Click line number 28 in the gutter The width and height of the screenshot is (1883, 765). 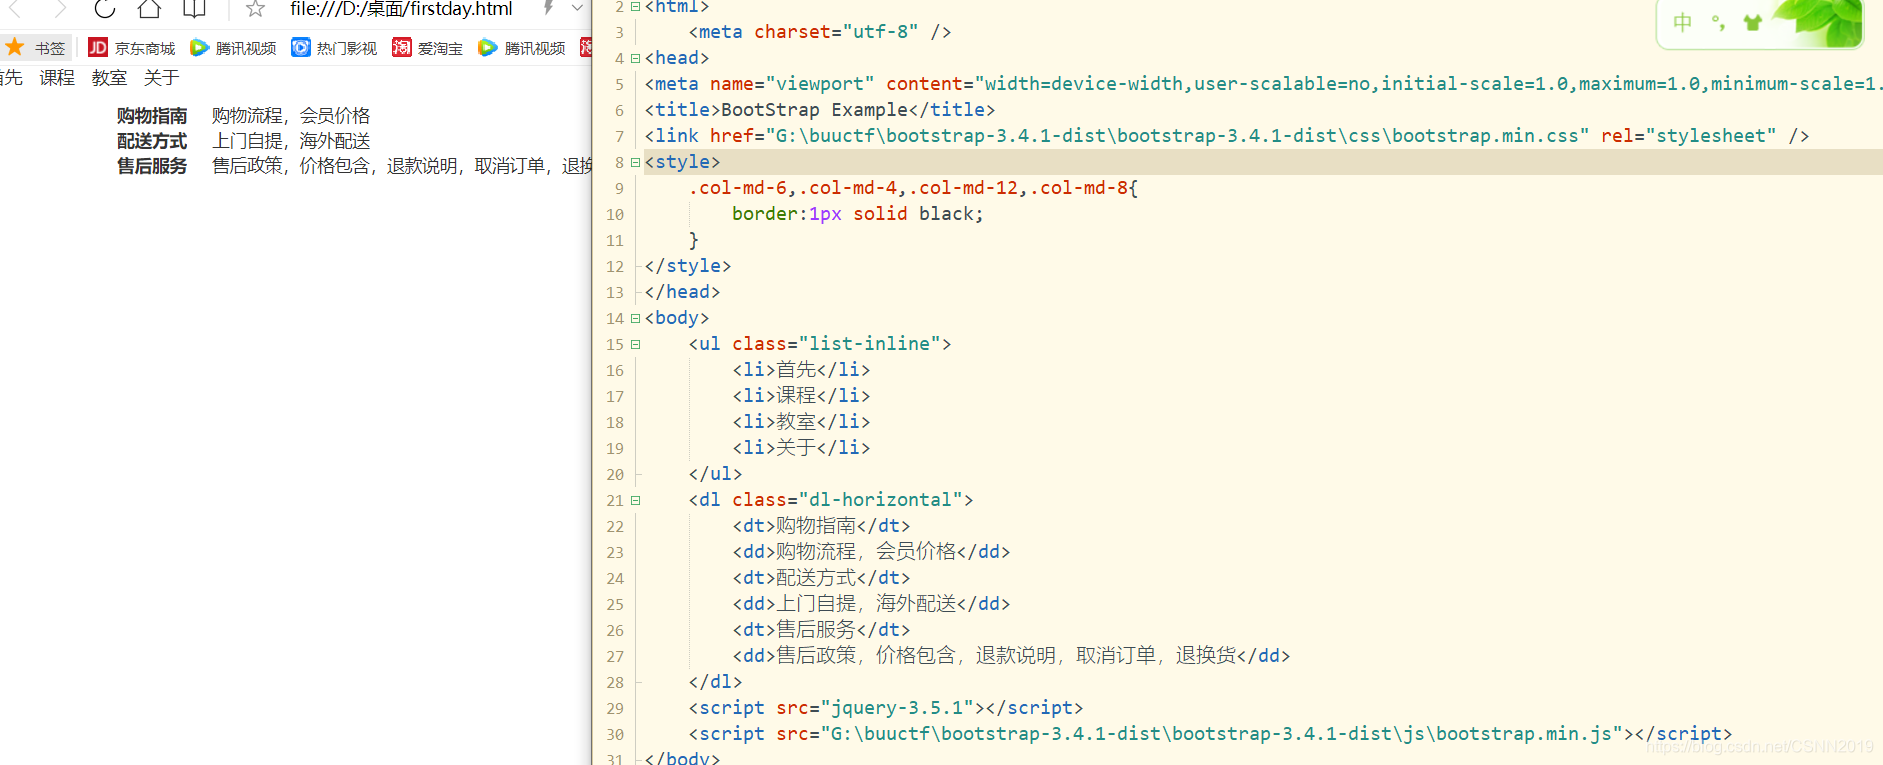615,682
